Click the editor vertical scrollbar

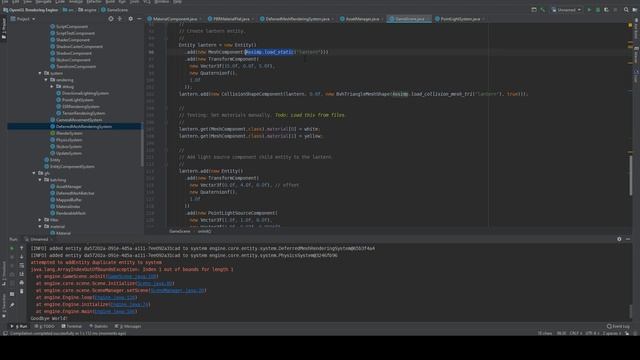[x=631, y=176]
